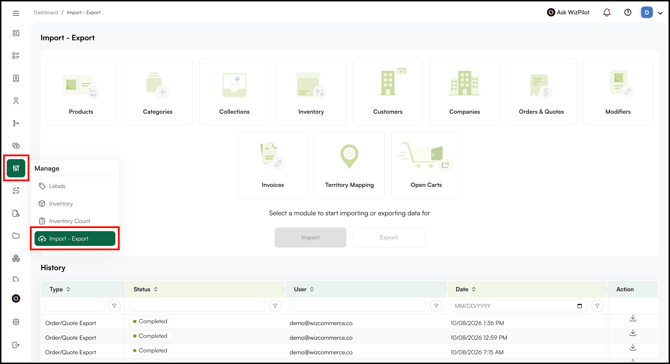Open the hamburger menu icon
Screen dimensions: 670x364
click(x=16, y=13)
